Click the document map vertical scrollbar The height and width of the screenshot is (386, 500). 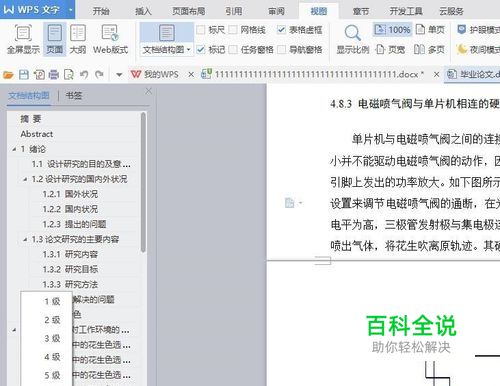click(143, 183)
